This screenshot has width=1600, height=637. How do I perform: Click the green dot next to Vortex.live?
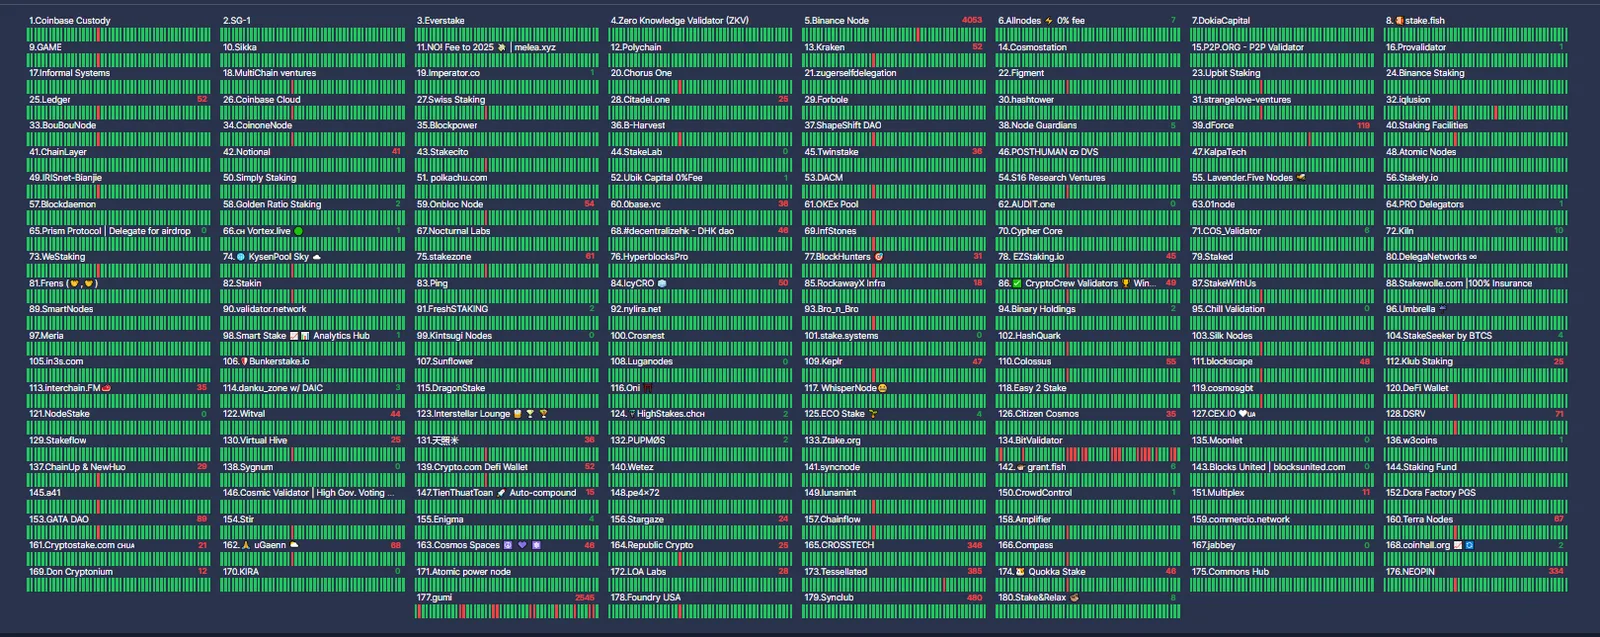[x=298, y=231]
